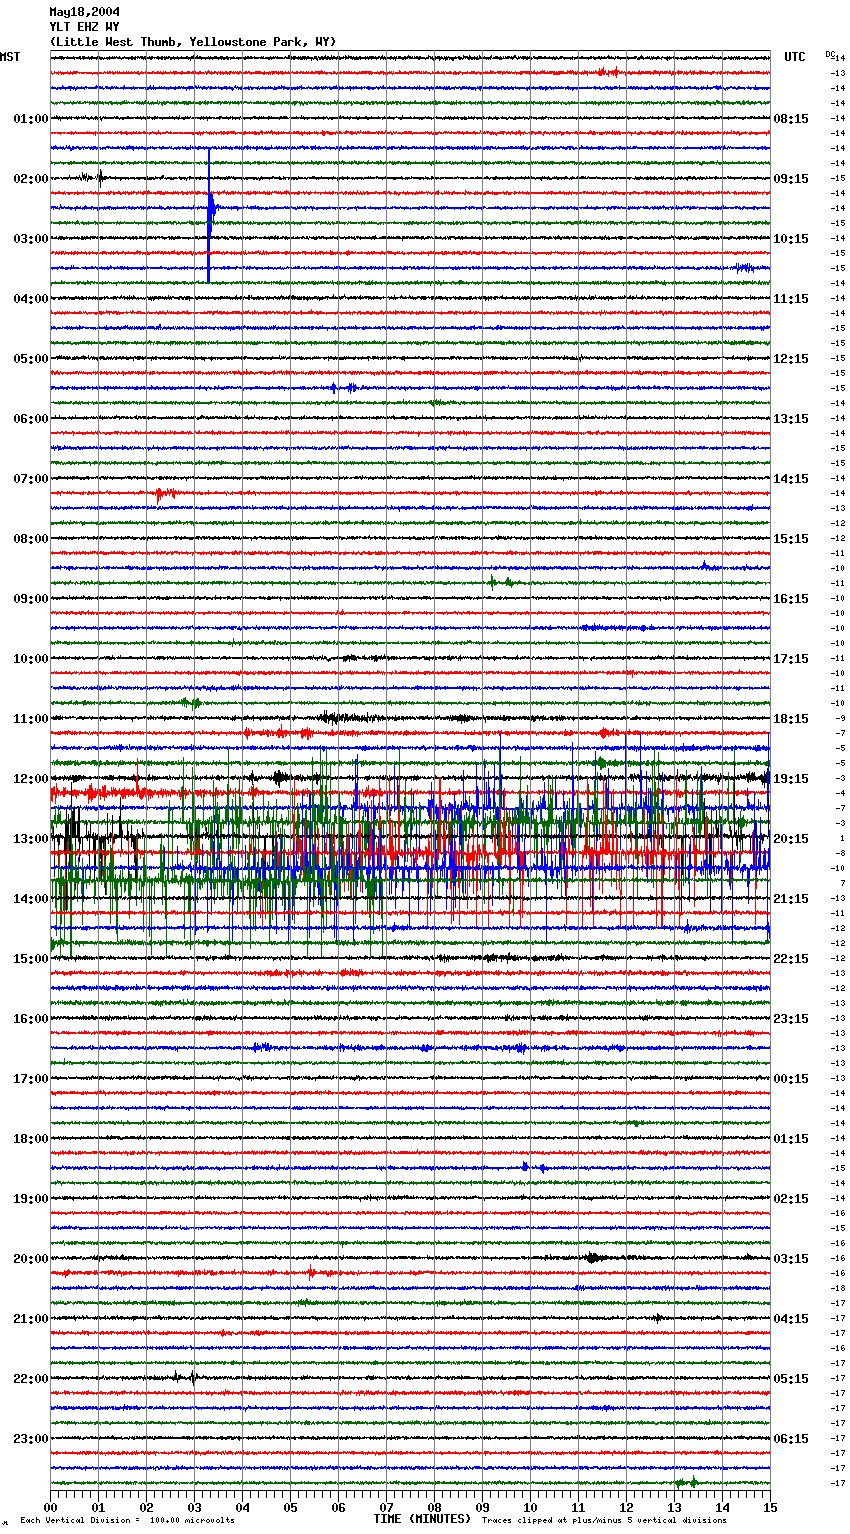The height and width of the screenshot is (1534, 850).
Task: Select the '16:00' MST time label
Action: click(31, 1019)
